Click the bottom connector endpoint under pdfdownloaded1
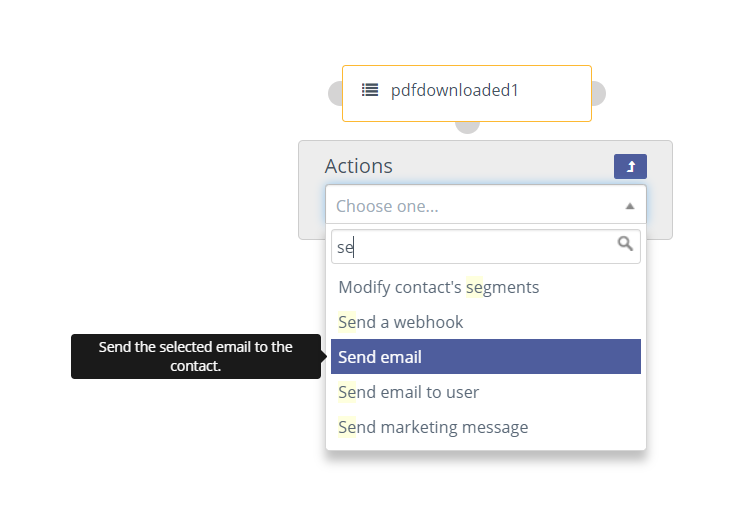Screen dimensions: 749x511 click(x=467, y=128)
